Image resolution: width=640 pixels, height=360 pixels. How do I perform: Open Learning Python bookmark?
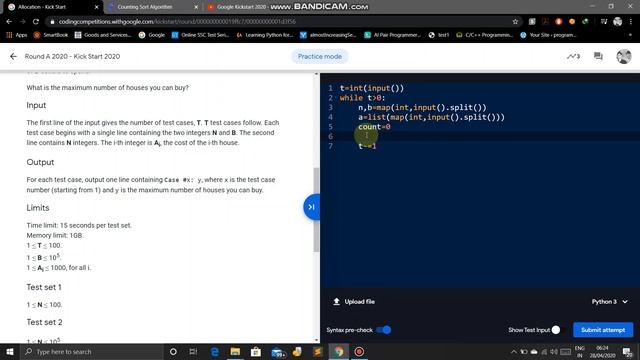coord(264,35)
